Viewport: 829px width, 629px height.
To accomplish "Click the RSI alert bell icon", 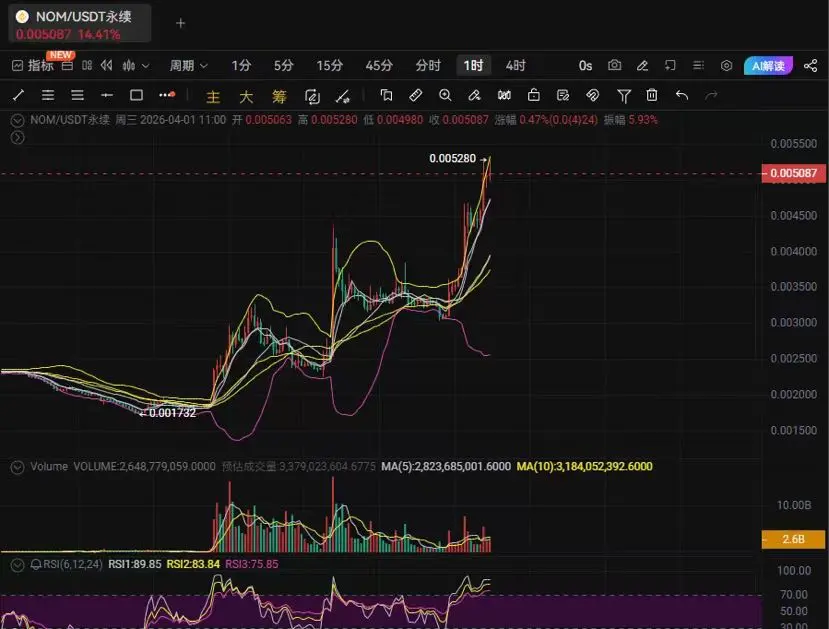I will [x=36, y=565].
